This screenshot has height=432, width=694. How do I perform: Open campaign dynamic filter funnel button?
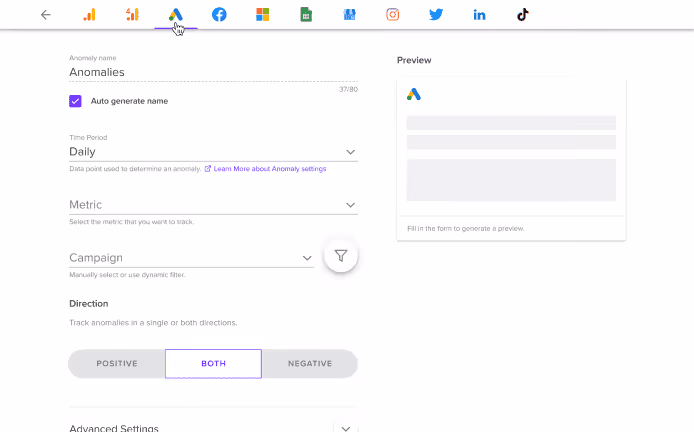341,256
